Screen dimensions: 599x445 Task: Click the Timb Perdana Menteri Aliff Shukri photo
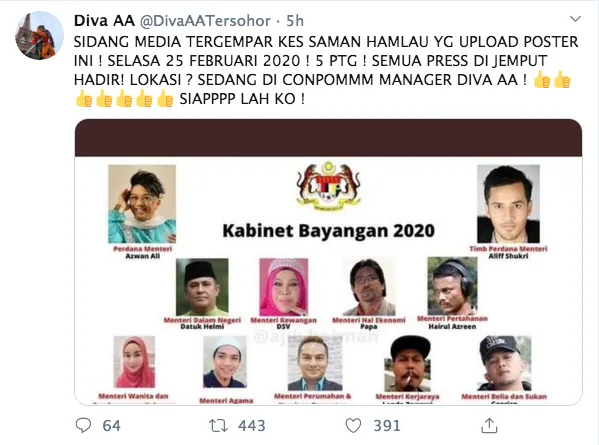[x=508, y=204]
